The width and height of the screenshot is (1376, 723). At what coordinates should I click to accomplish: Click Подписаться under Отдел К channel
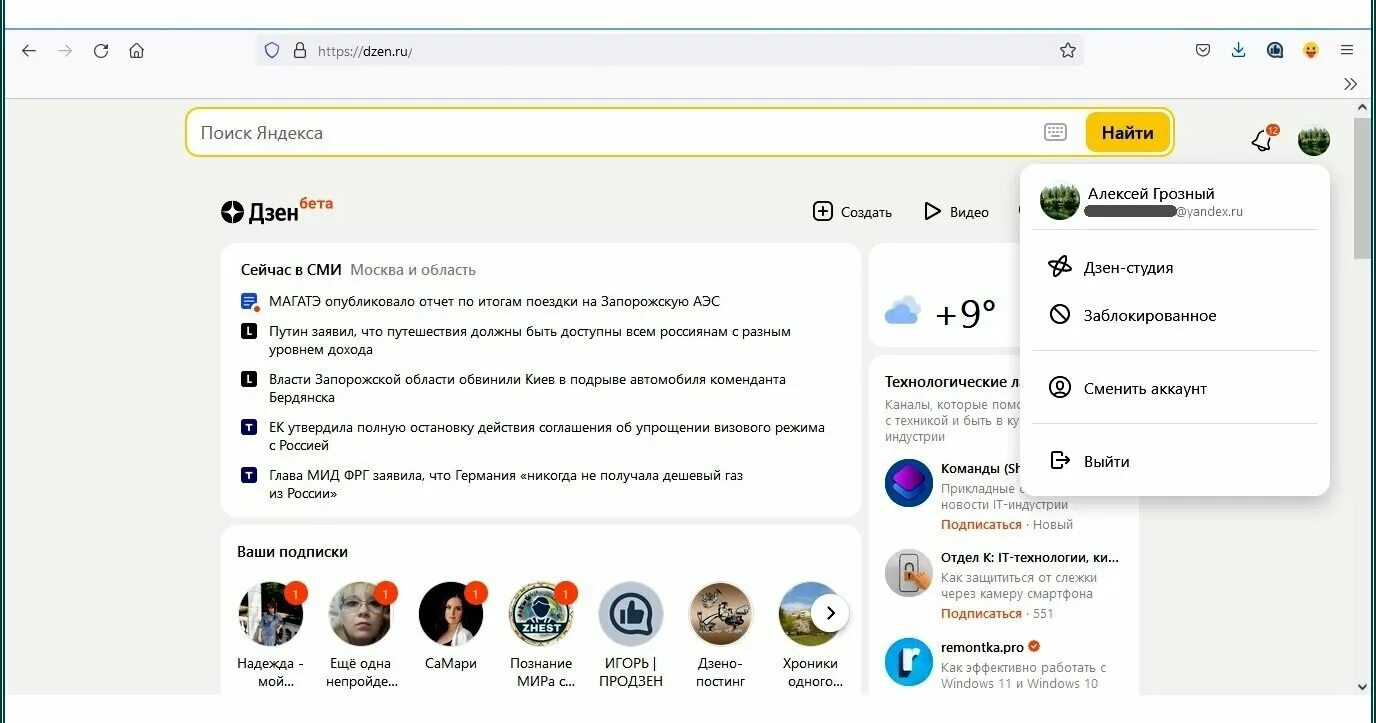pos(981,613)
